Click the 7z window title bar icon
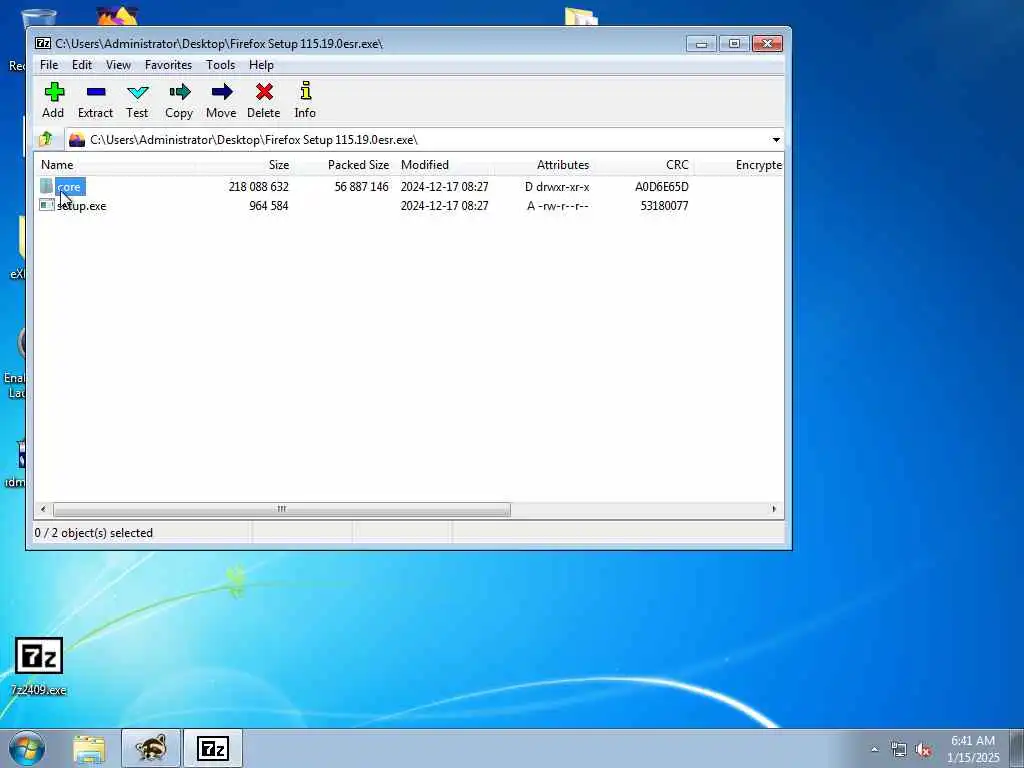This screenshot has width=1024, height=768. [x=43, y=44]
